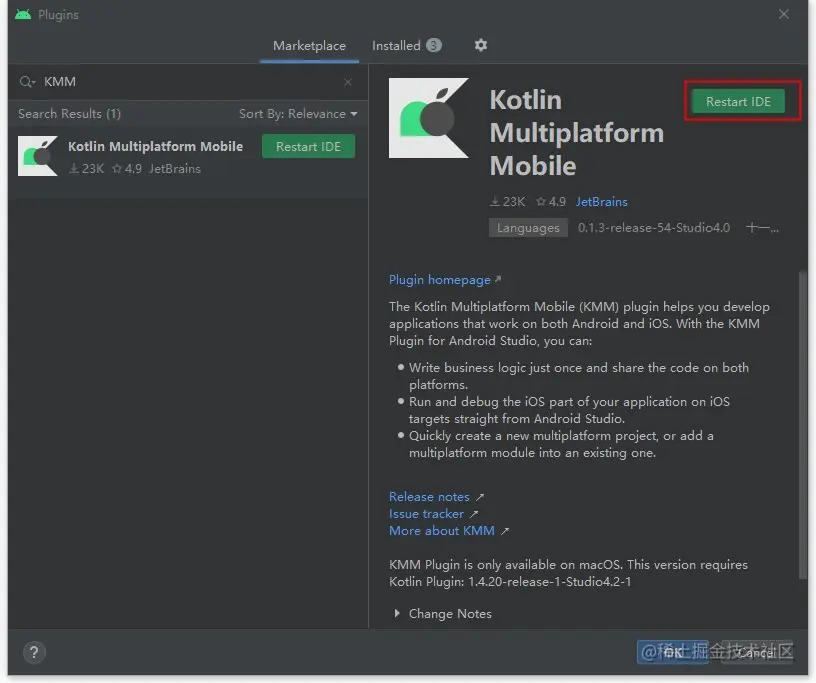Viewport: 816px width, 683px height.
Task: Click the Kotlin Multiplatform Mobile list icon
Action: (38, 156)
